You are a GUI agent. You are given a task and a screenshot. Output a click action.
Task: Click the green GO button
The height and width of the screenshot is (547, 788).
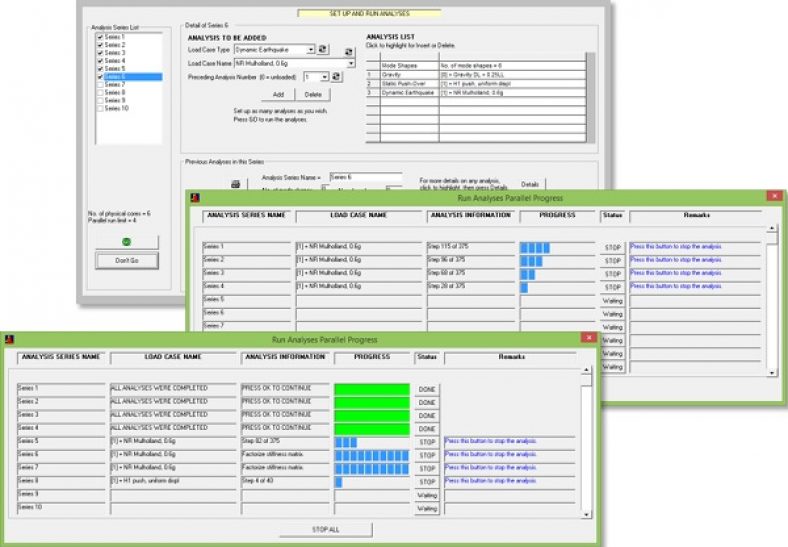pyautogui.click(x=127, y=242)
